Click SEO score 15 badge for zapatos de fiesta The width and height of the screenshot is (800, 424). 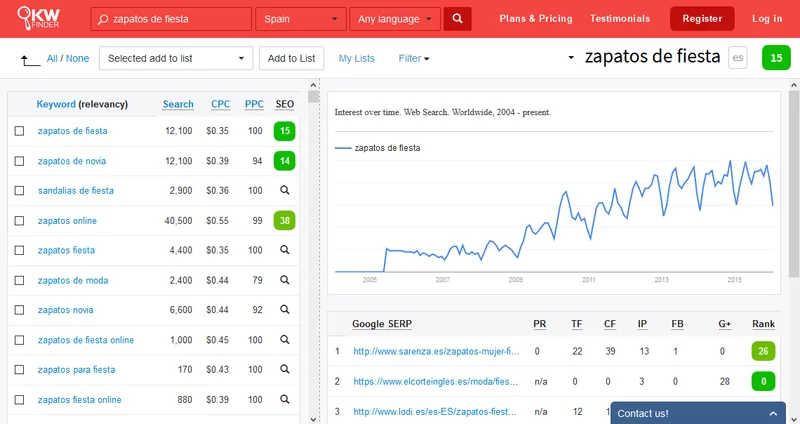click(285, 131)
